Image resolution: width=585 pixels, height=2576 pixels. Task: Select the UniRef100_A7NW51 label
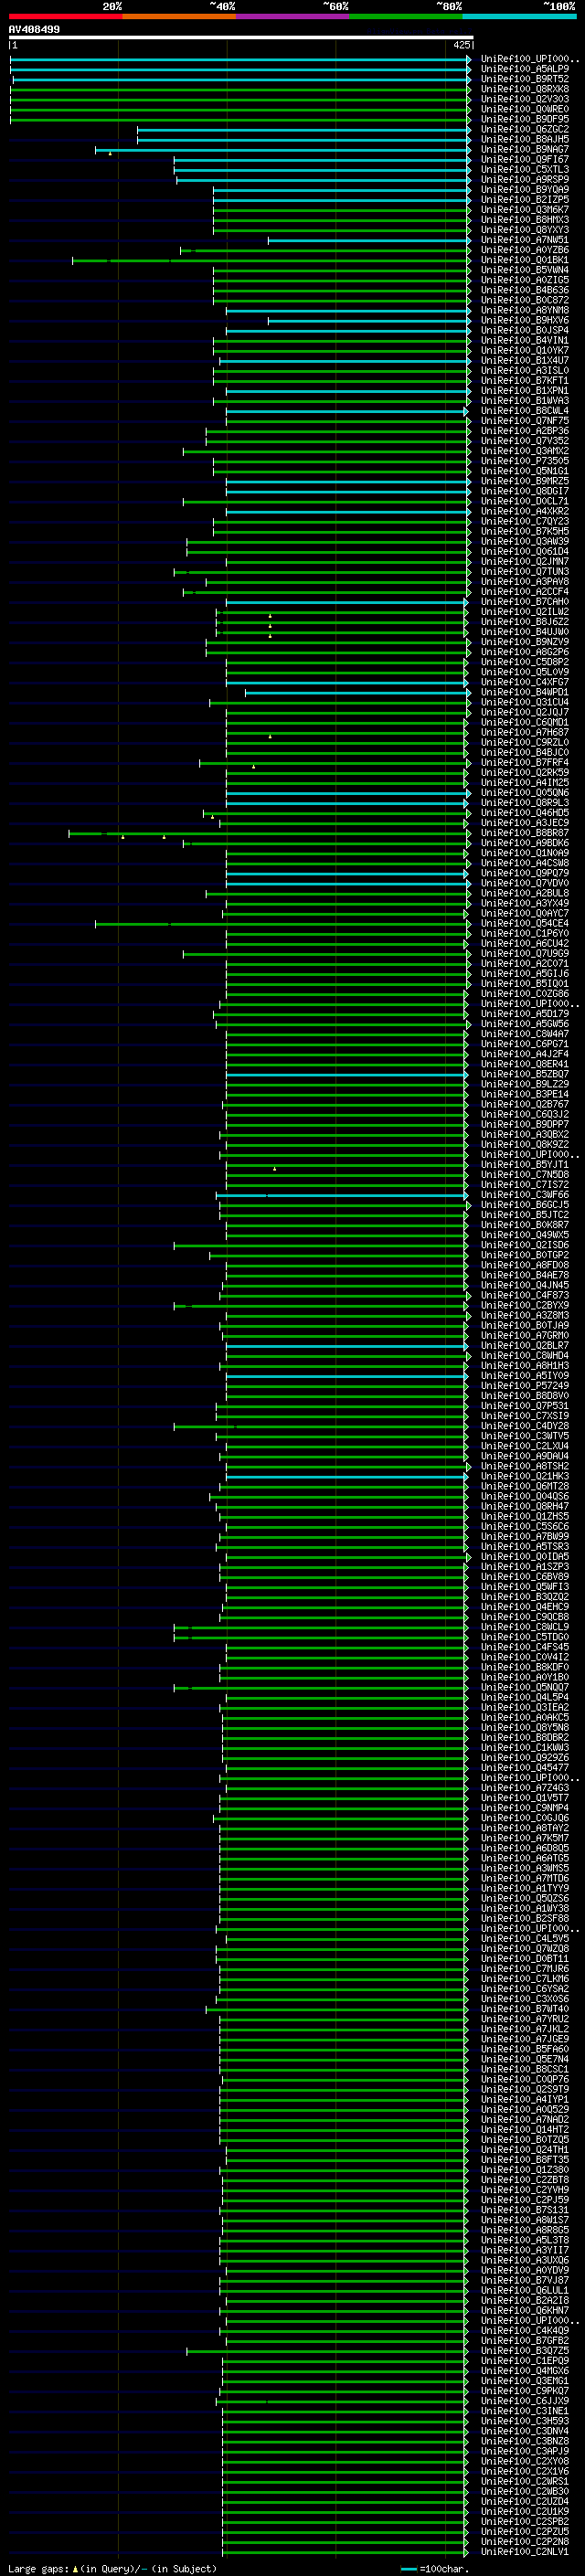[x=525, y=240]
